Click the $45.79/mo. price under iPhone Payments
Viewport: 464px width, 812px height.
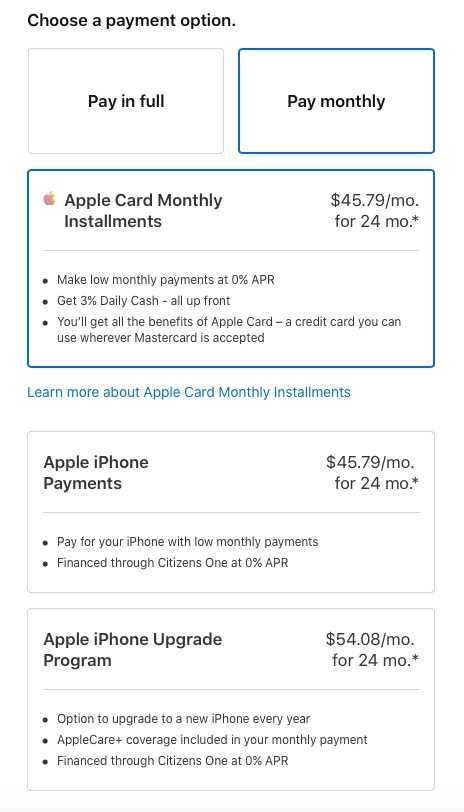pos(370,462)
